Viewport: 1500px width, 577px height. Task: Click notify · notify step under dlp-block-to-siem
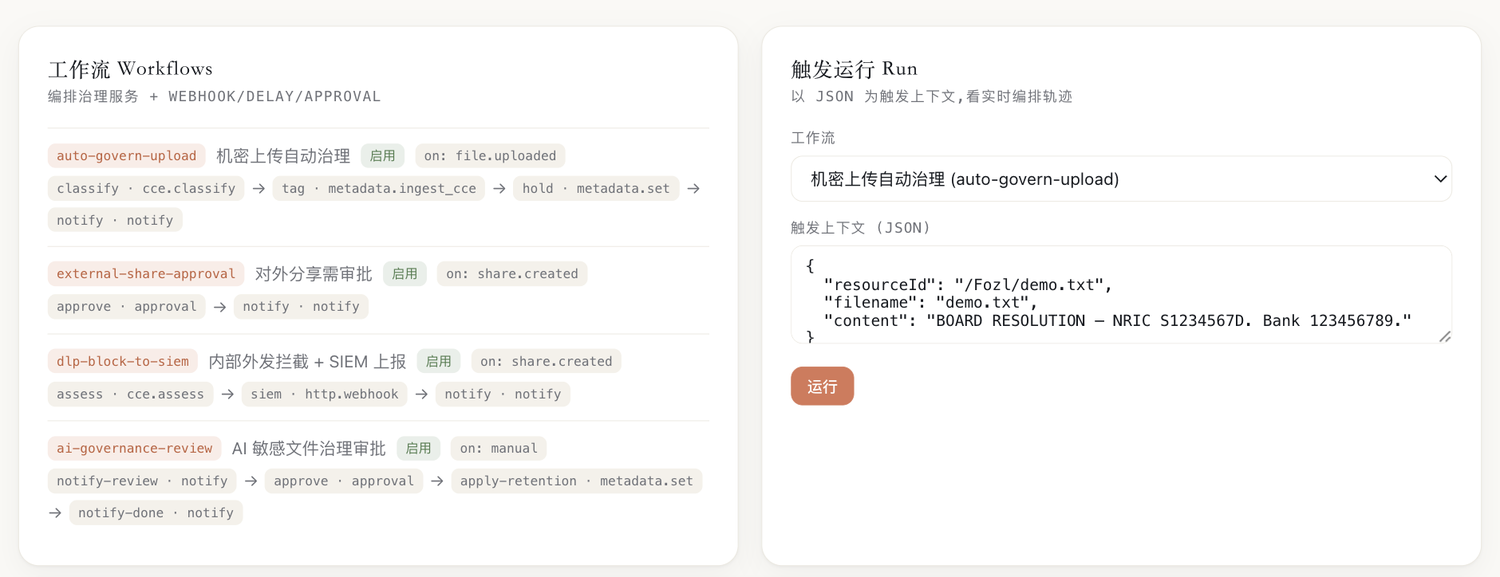(x=503, y=394)
